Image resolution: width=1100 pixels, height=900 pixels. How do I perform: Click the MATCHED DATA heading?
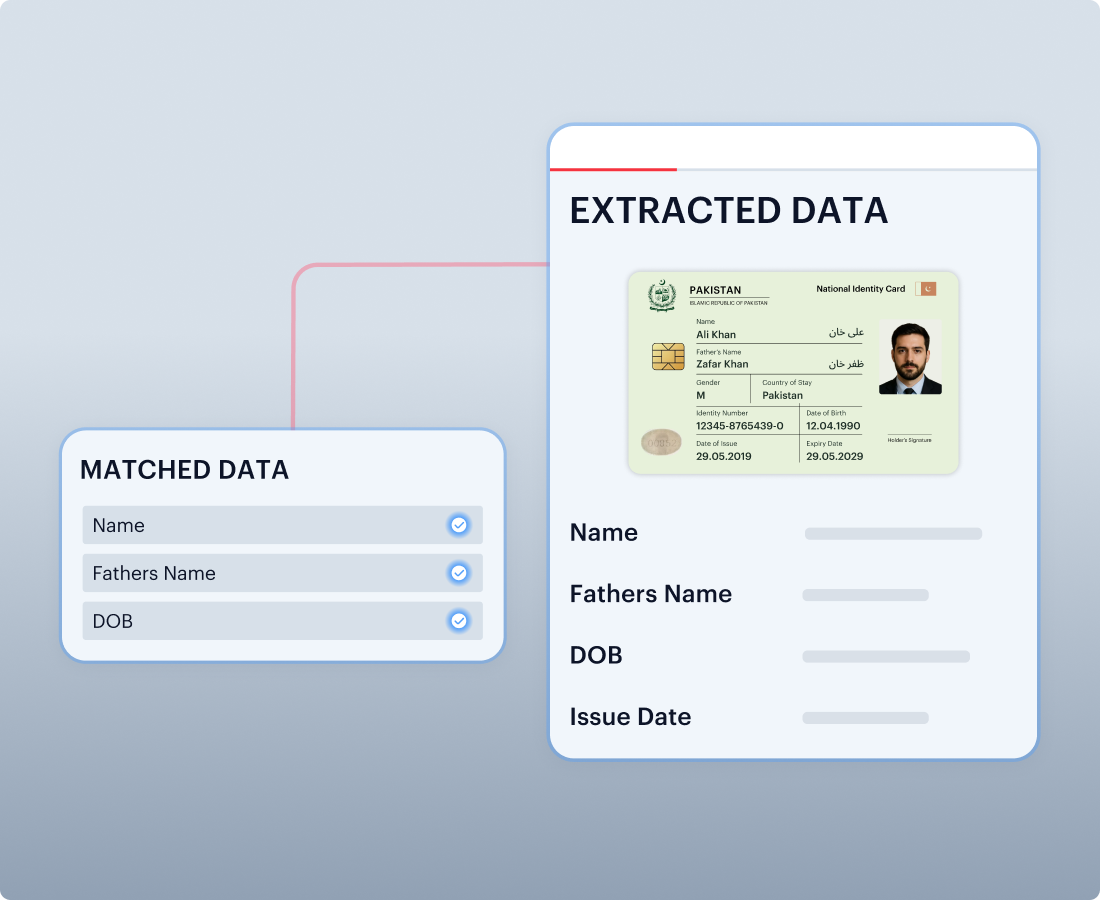[184, 470]
